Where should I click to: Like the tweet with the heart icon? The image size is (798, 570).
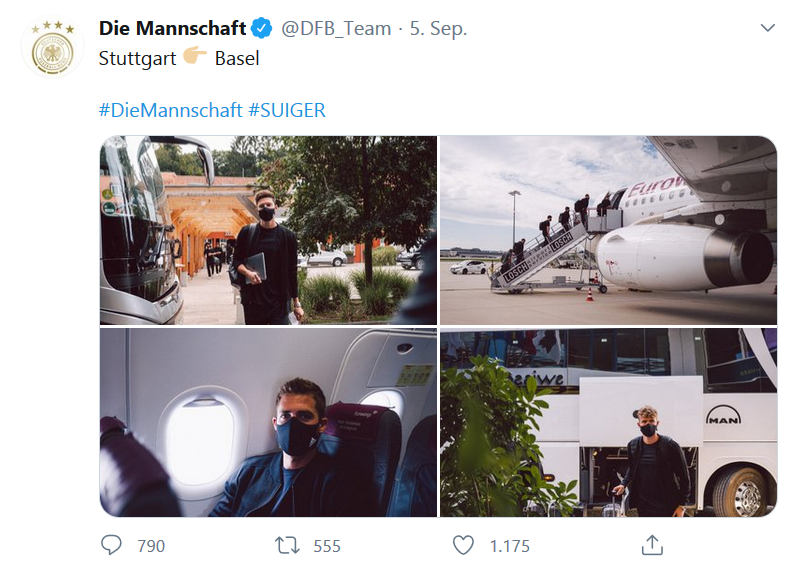463,545
